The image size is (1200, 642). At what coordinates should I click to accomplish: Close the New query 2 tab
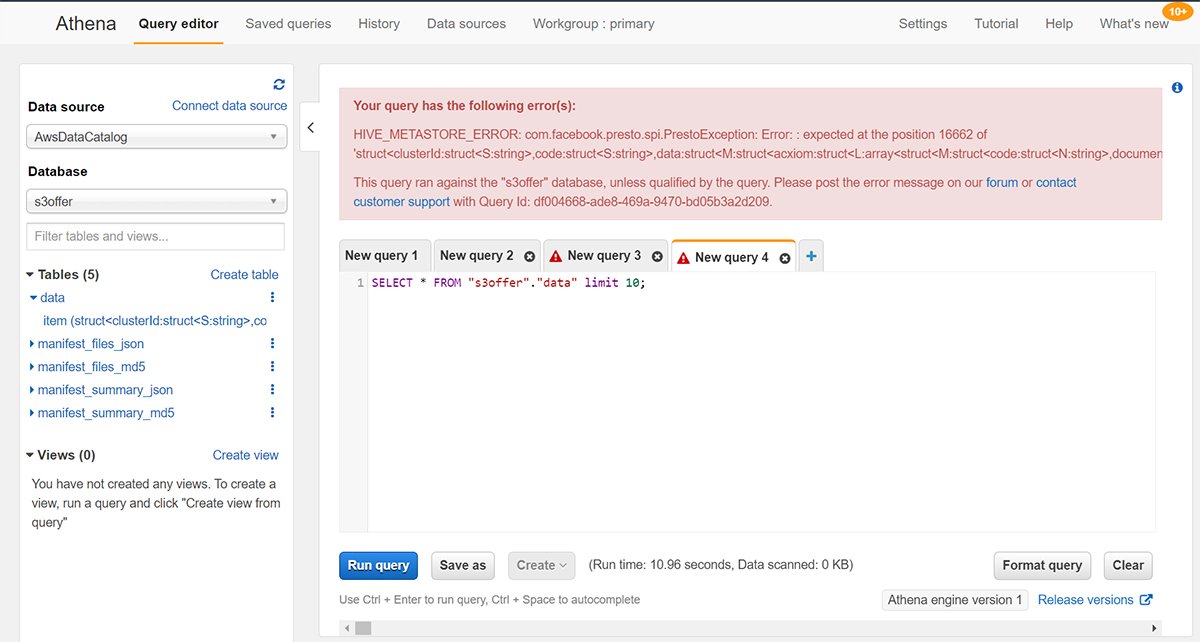click(530, 257)
